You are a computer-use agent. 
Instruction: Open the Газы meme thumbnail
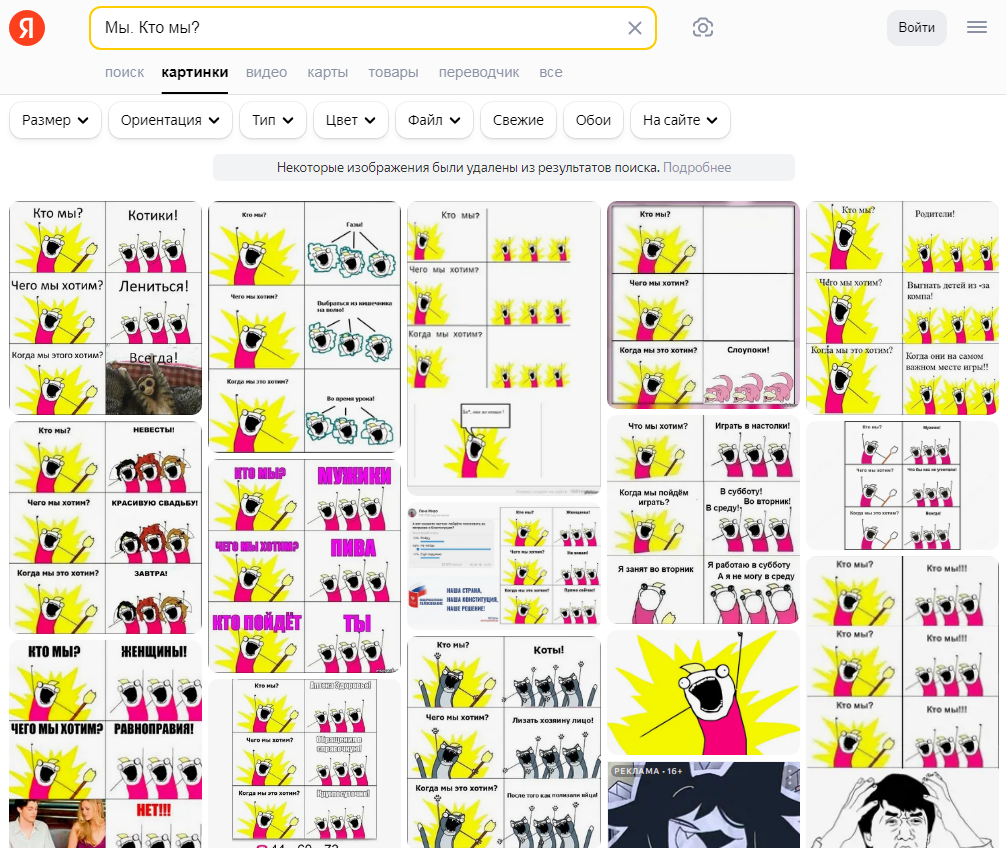click(305, 327)
